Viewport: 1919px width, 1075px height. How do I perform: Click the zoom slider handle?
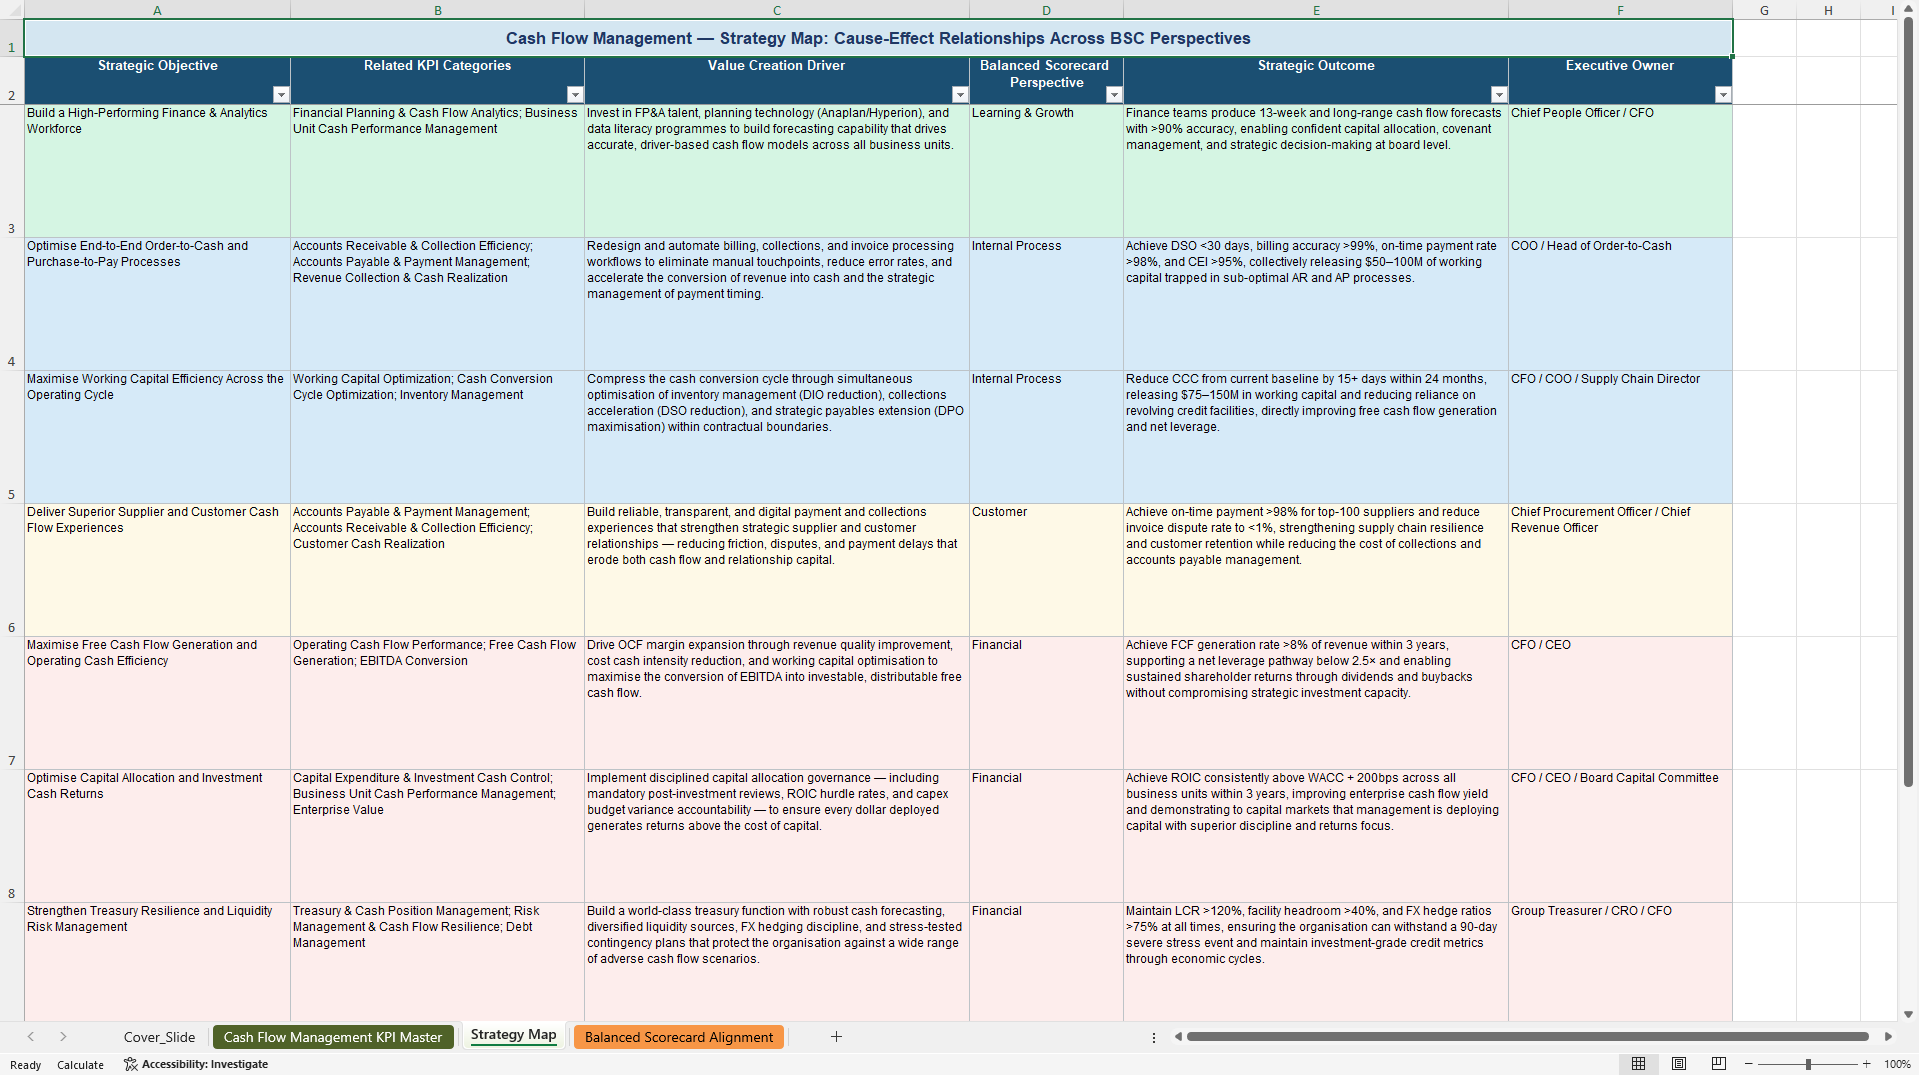click(1808, 1064)
